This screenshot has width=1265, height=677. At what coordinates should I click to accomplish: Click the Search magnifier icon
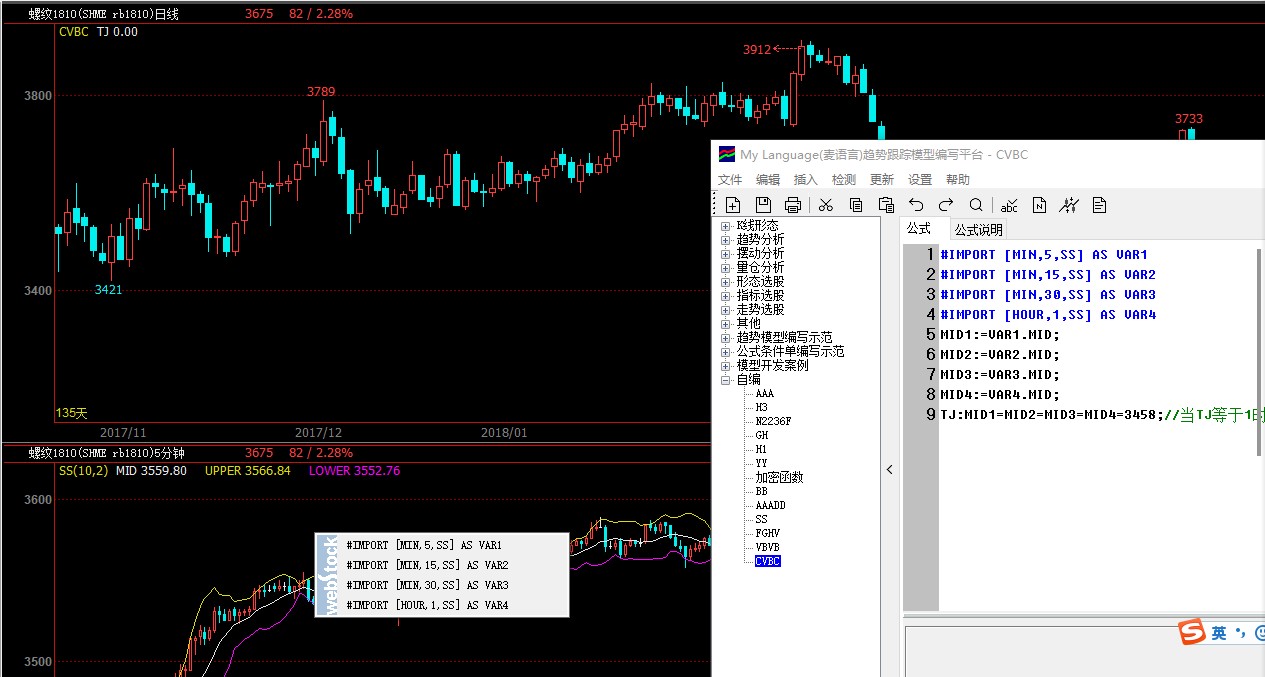(x=976, y=205)
